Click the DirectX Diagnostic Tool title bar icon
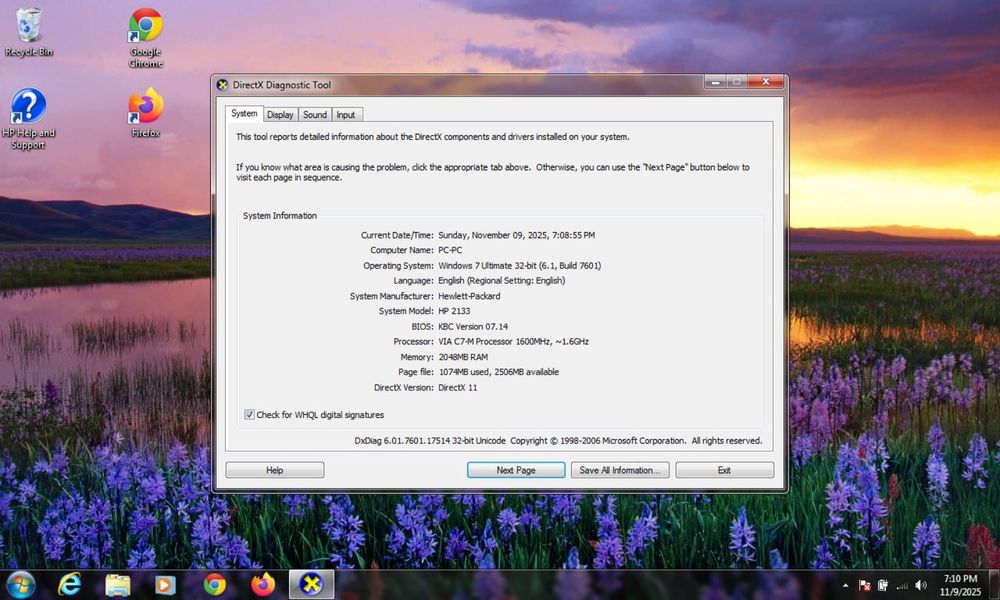Screen dimensions: 1000x600 tap(223, 85)
